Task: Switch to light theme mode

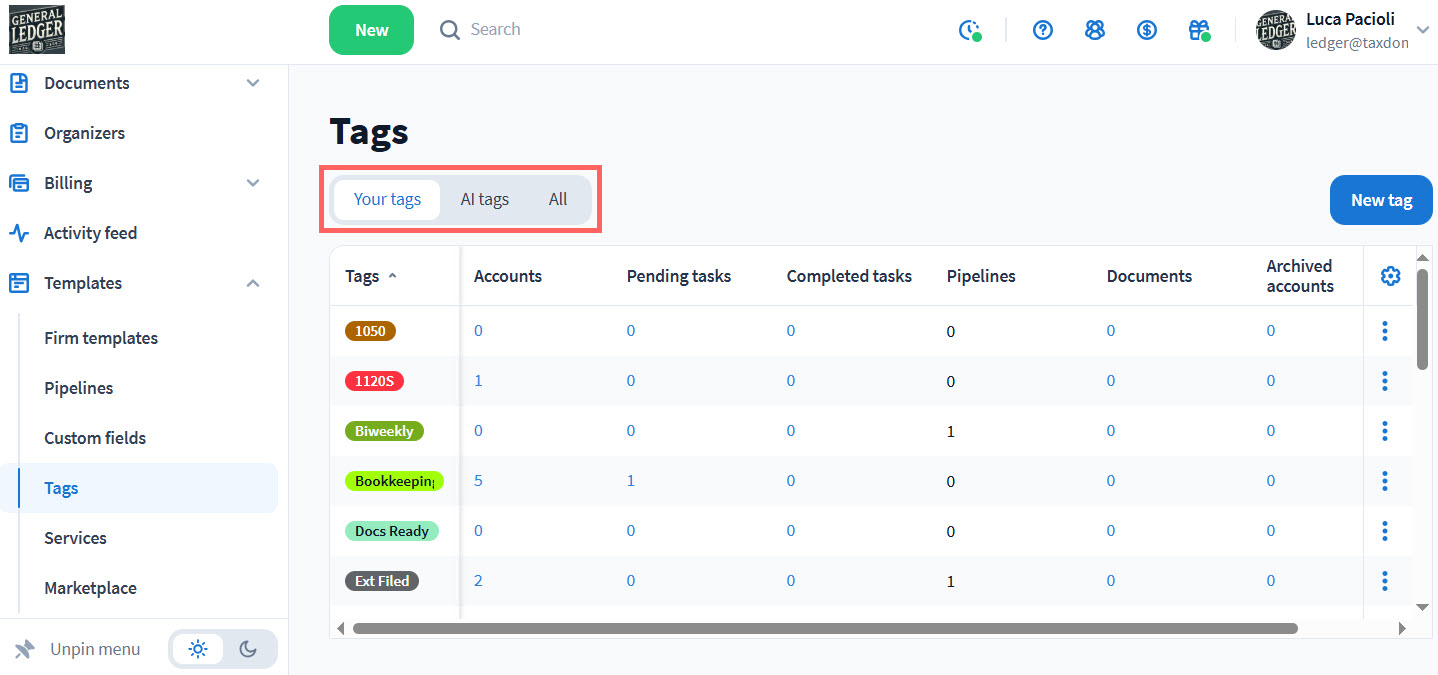Action: [x=198, y=650]
